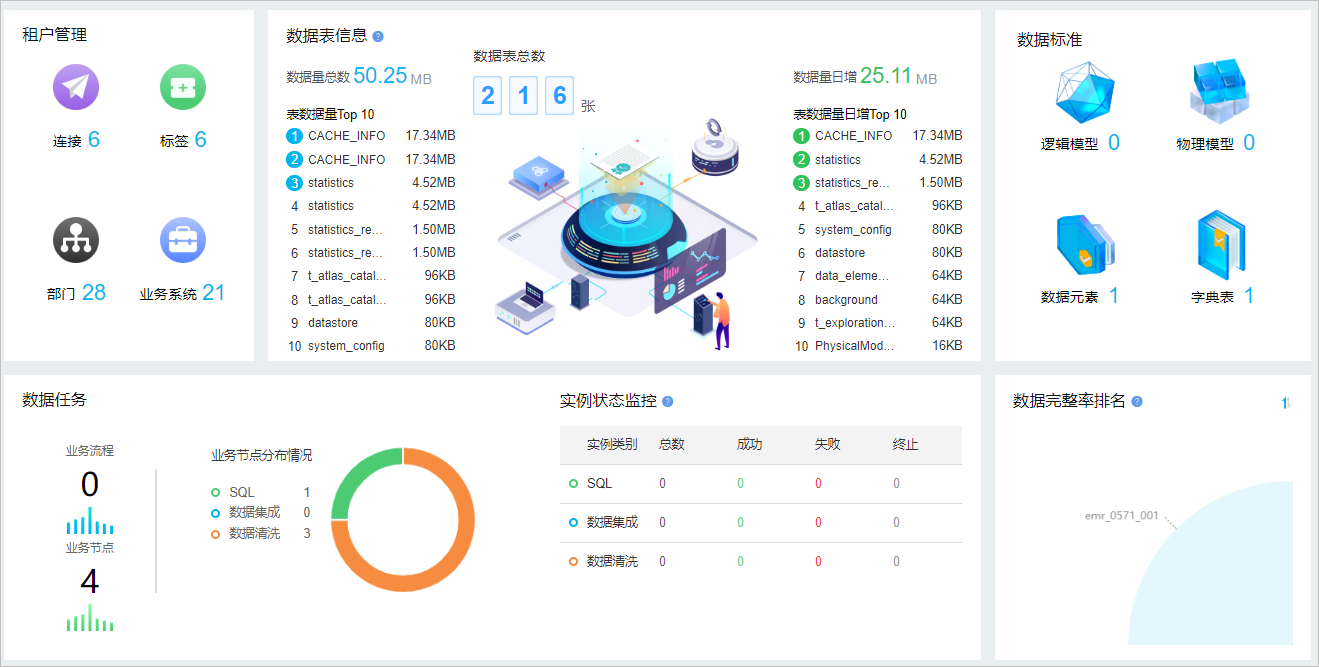Toggle the sort order in completeness ranking
Image resolution: width=1319 pixels, height=667 pixels.
(1286, 403)
